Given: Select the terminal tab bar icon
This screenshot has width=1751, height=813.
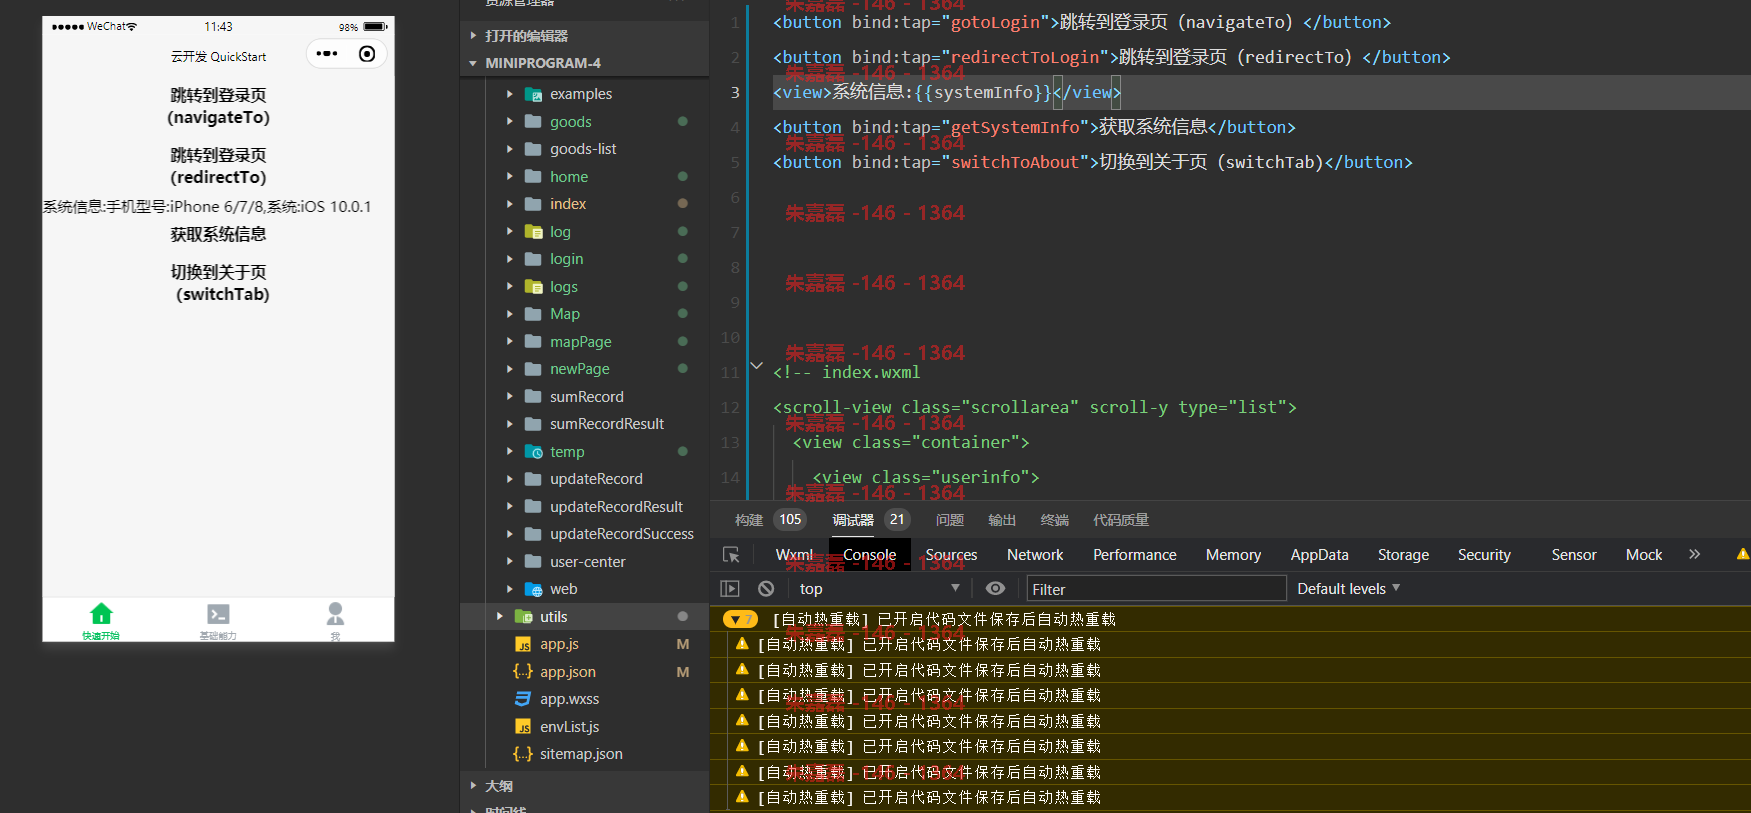Looking at the screenshot, I should tap(218, 613).
